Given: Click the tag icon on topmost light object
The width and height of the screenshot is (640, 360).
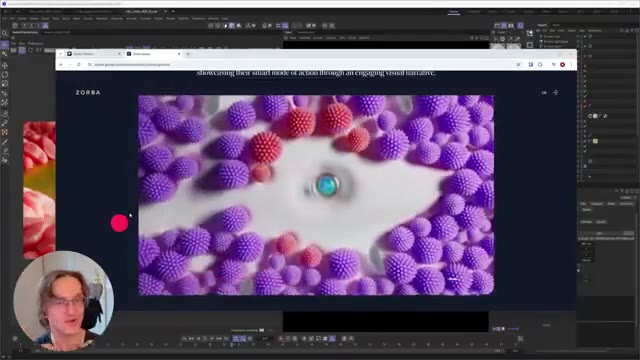Looking at the screenshot, I should coord(590,36).
